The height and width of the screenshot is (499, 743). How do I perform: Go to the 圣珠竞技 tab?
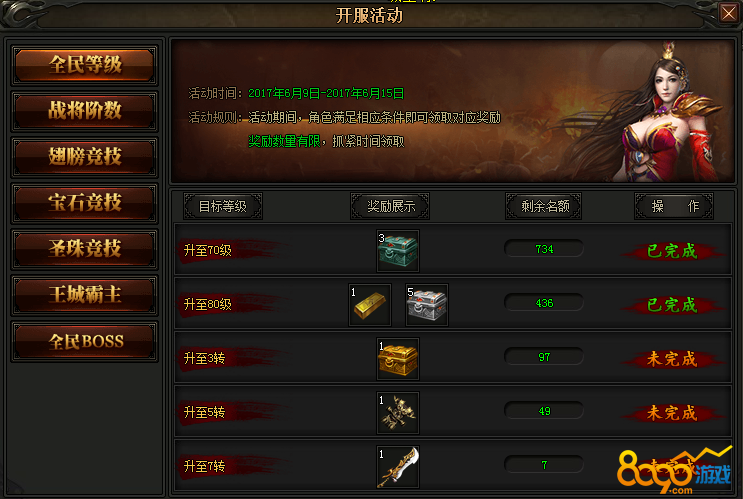tap(84, 249)
